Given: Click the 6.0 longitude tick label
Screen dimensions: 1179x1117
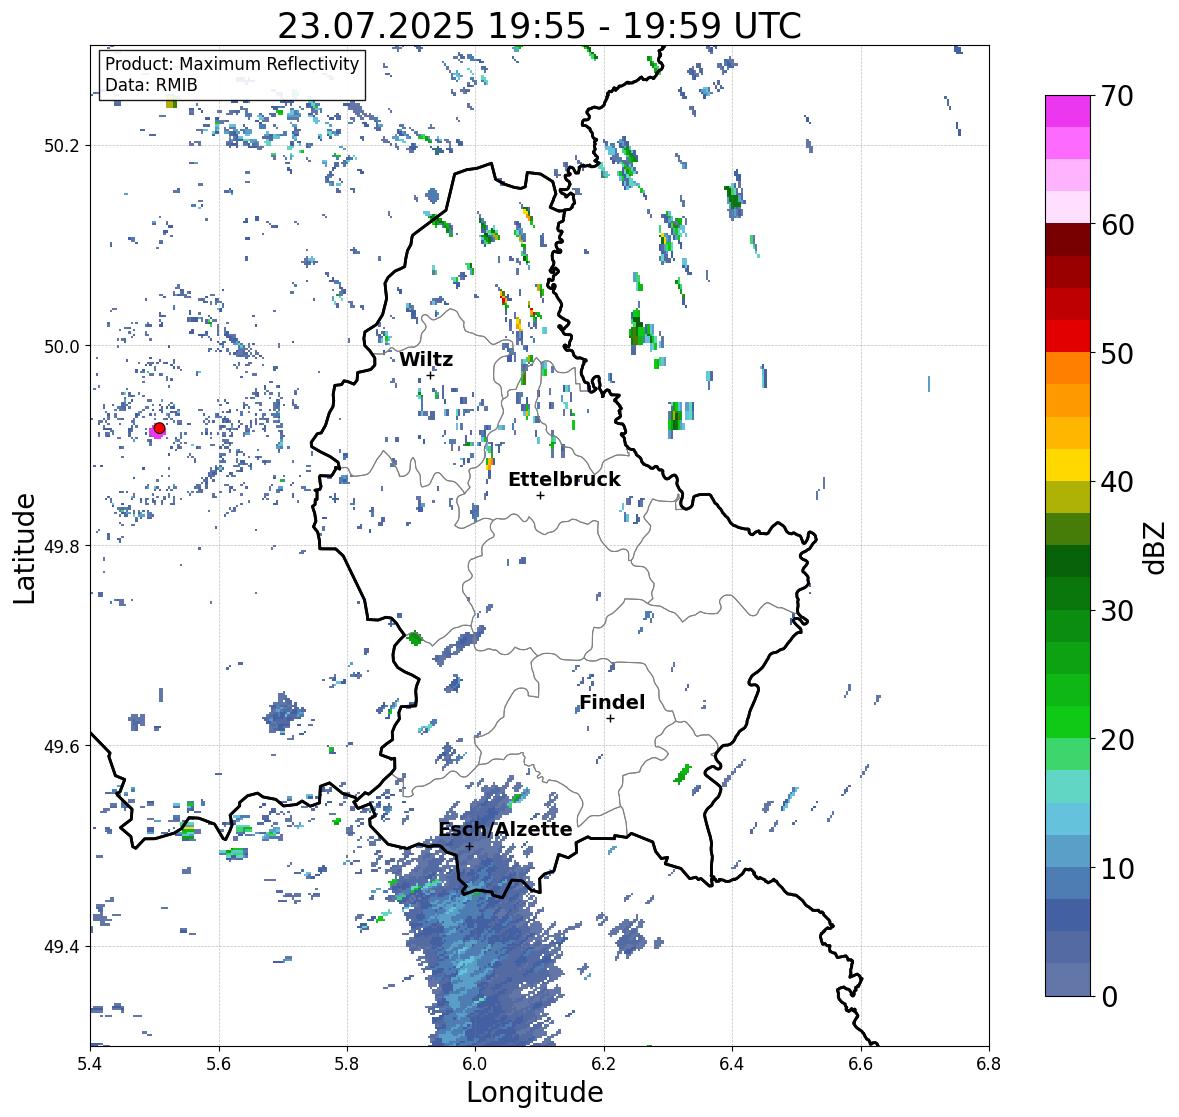Looking at the screenshot, I should click(x=475, y=1064).
